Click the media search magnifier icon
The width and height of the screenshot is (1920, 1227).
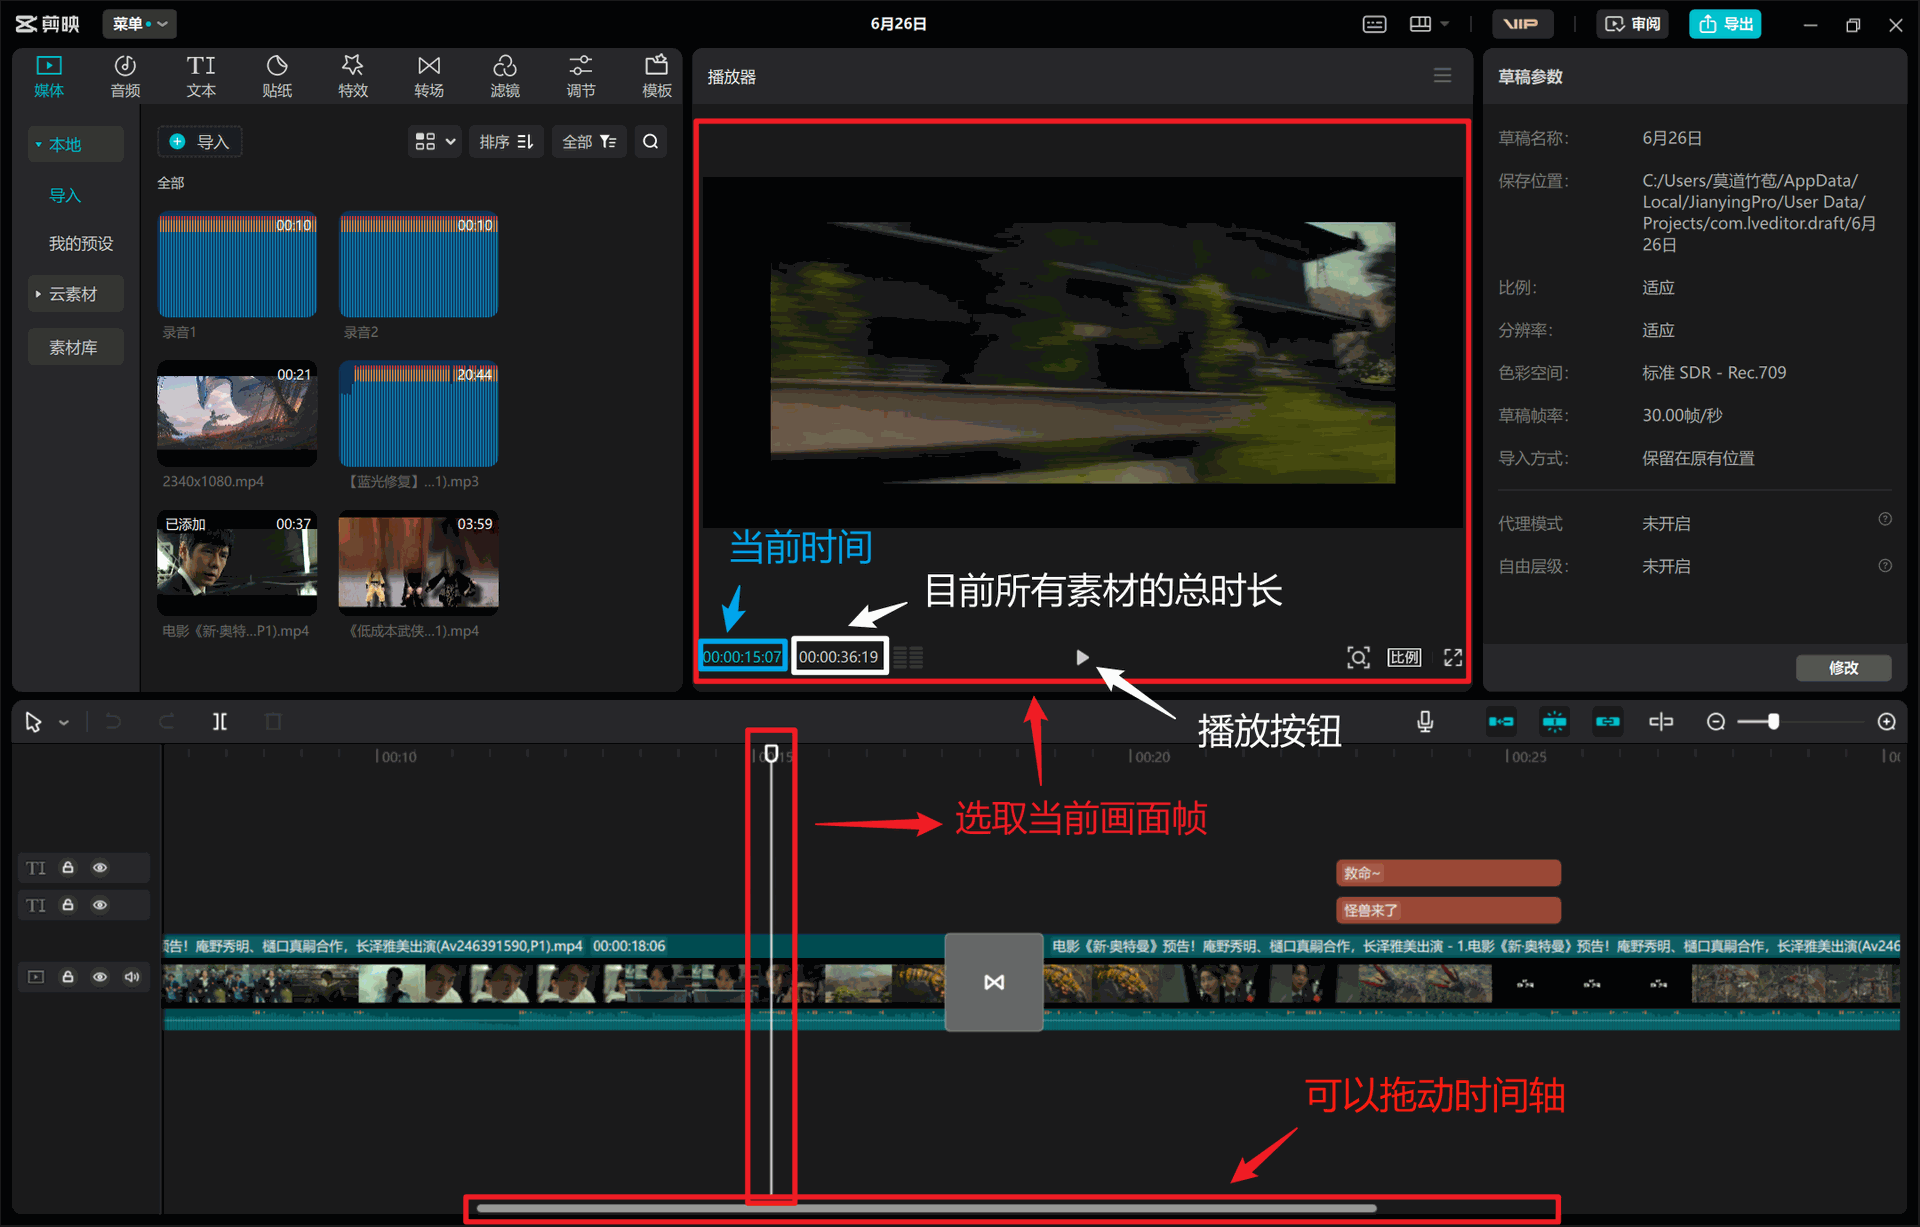(651, 142)
